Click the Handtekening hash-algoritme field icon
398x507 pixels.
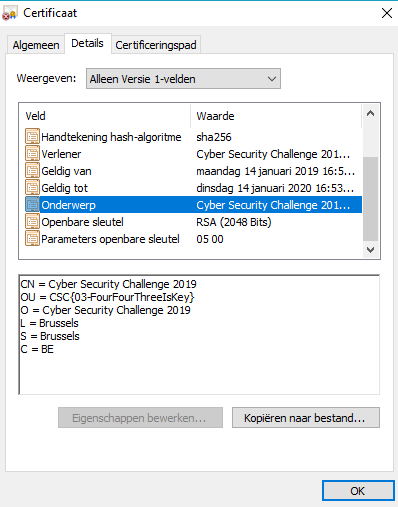pyautogui.click(x=32, y=137)
